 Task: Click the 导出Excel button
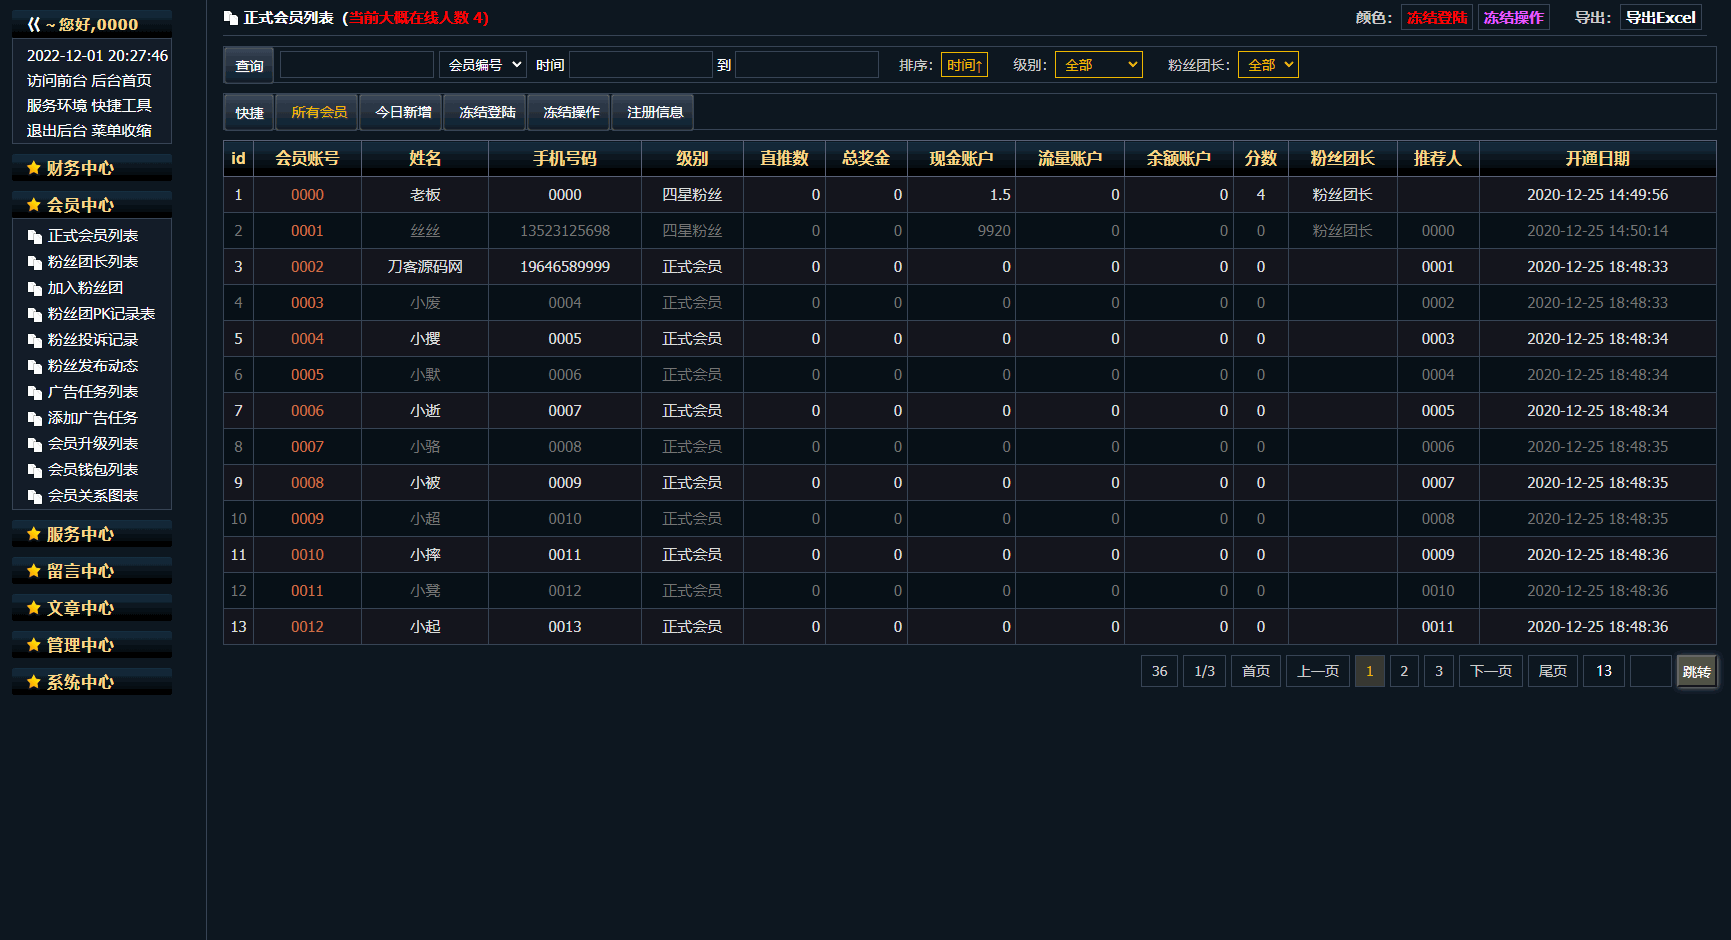click(1660, 18)
